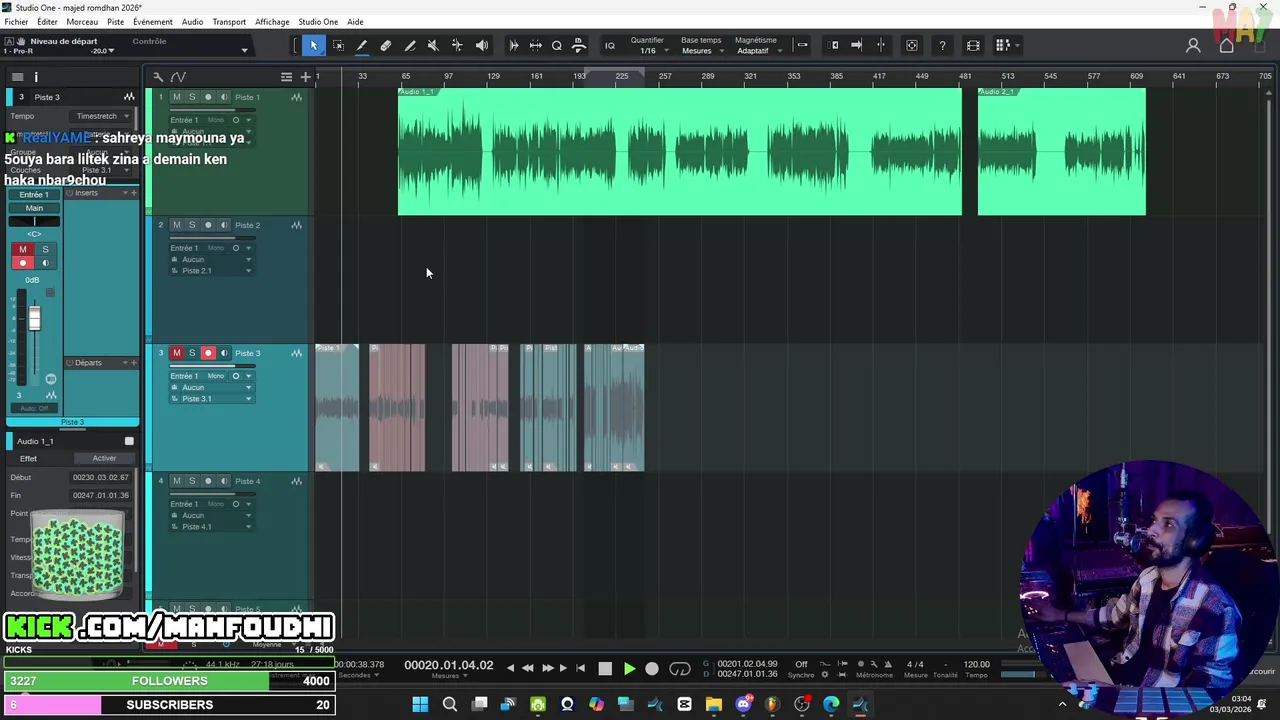1280x720 pixels.
Task: Click the 120.00 tempo field
Action: (x=976, y=664)
